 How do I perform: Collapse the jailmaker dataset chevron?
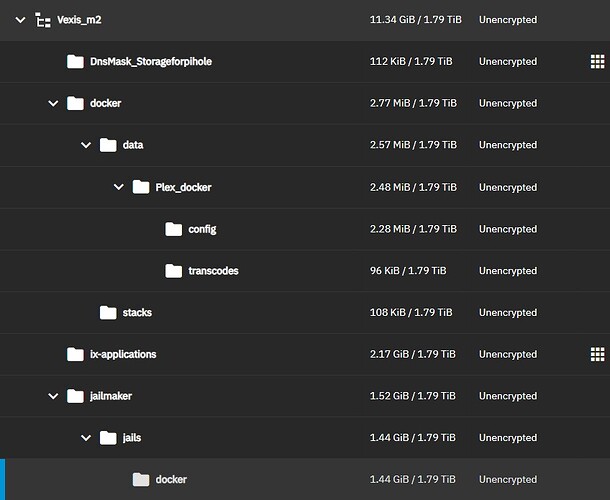[53, 396]
